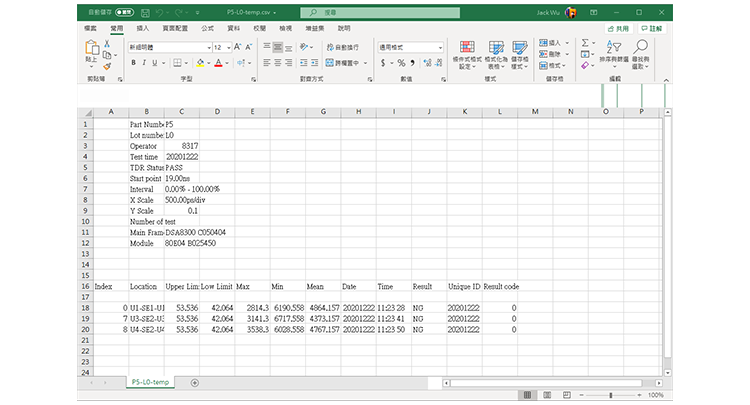Click the Orientation text angle icon
The image size is (750, 405).
[304, 47]
